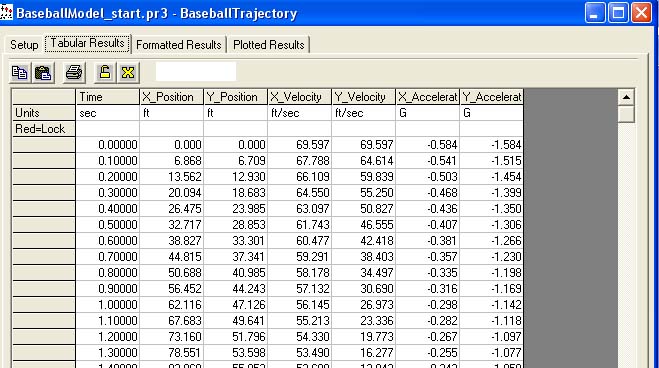Image resolution: width=659 pixels, height=368 pixels.
Task: Switch to Formatted Results tab
Action: tap(179, 45)
